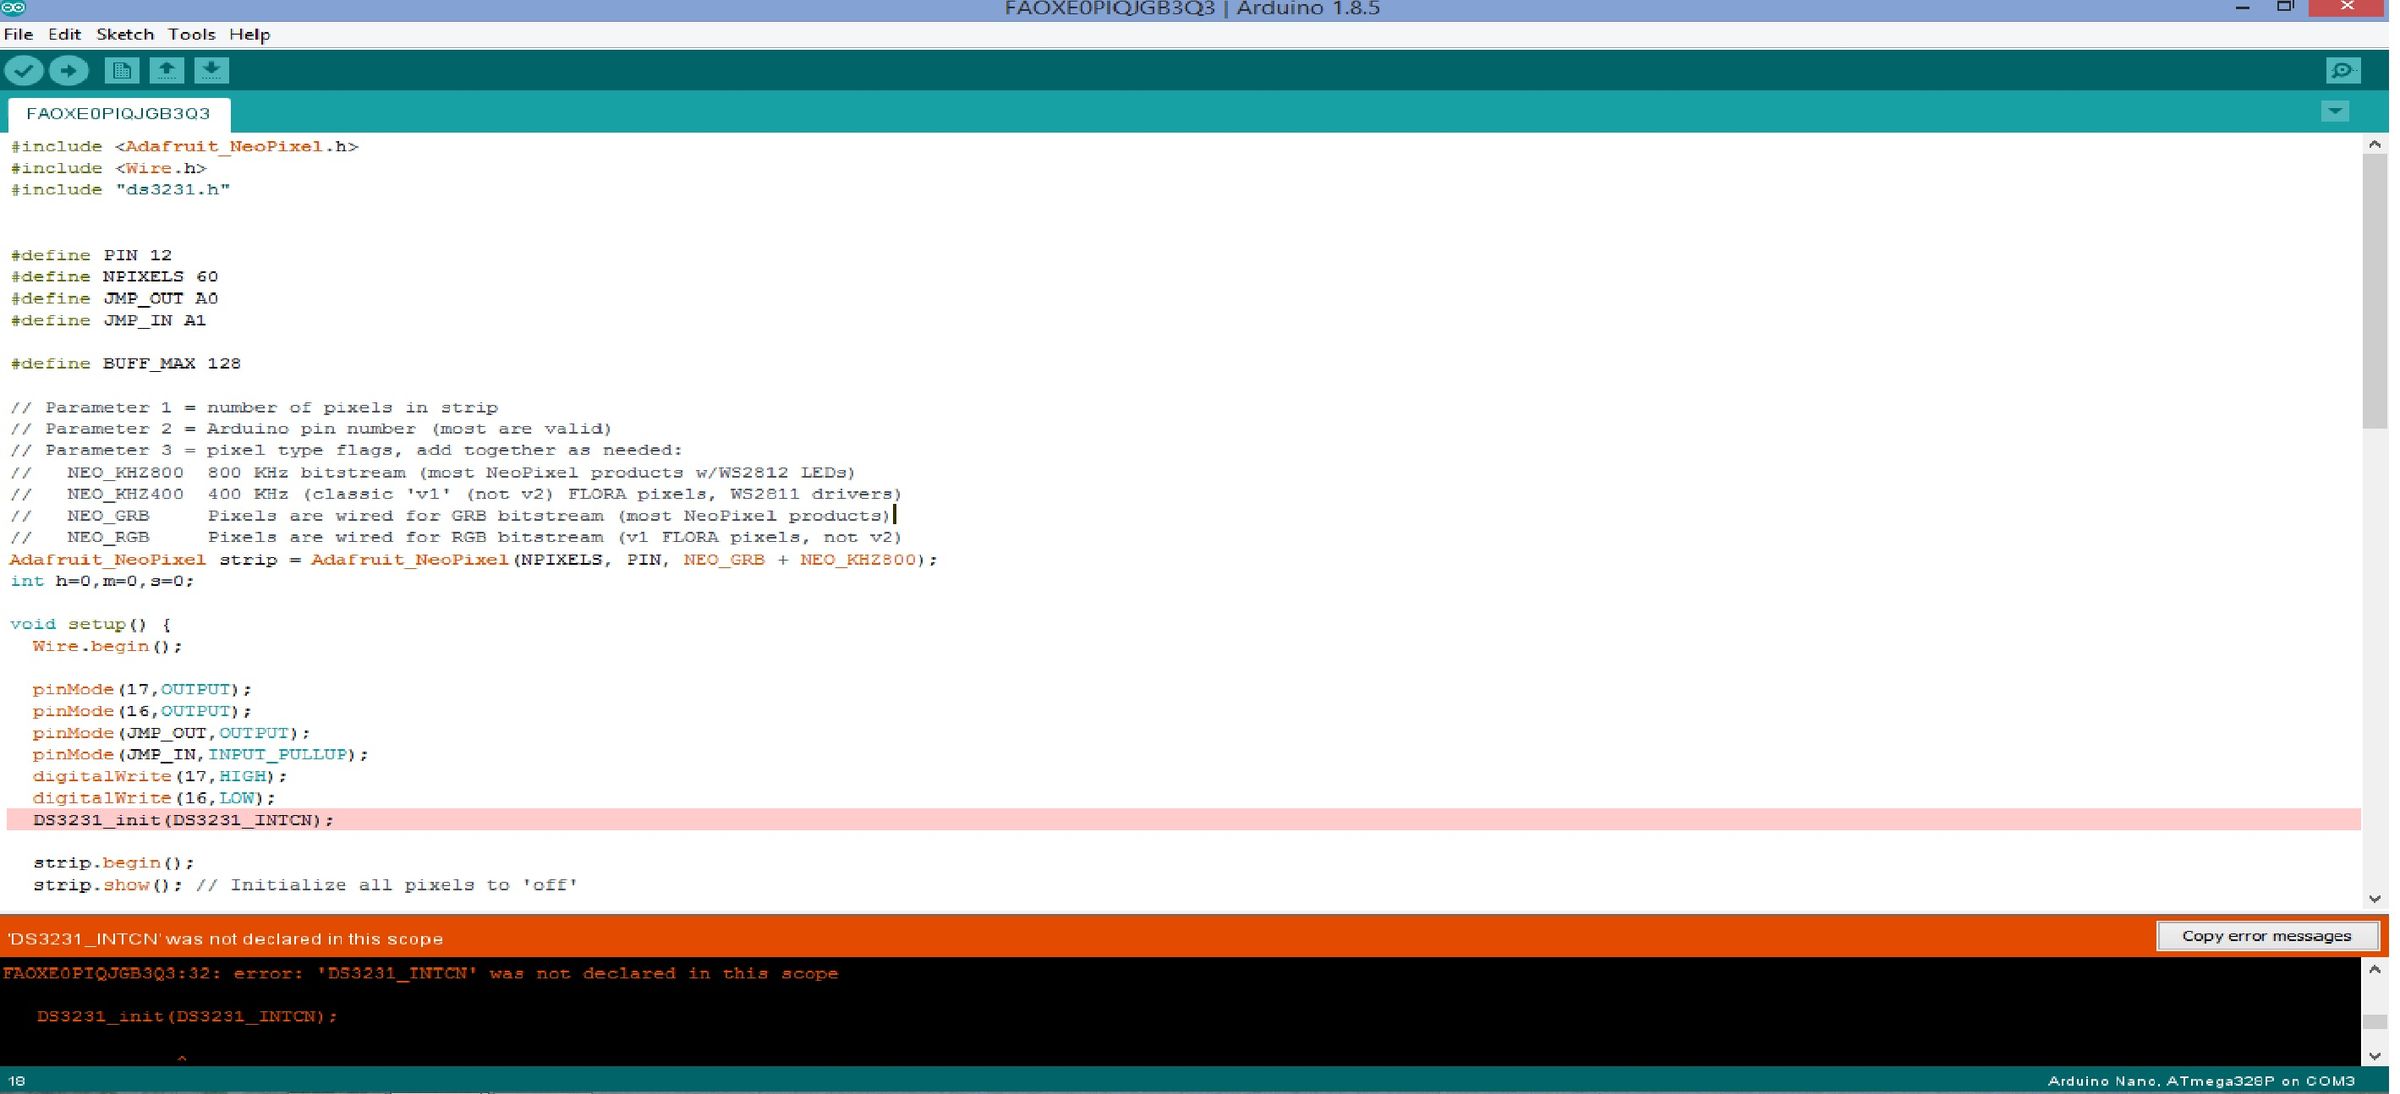This screenshot has height=1094, width=2400.
Task: Click the highlighted DS3231_init error line
Action: (183, 820)
